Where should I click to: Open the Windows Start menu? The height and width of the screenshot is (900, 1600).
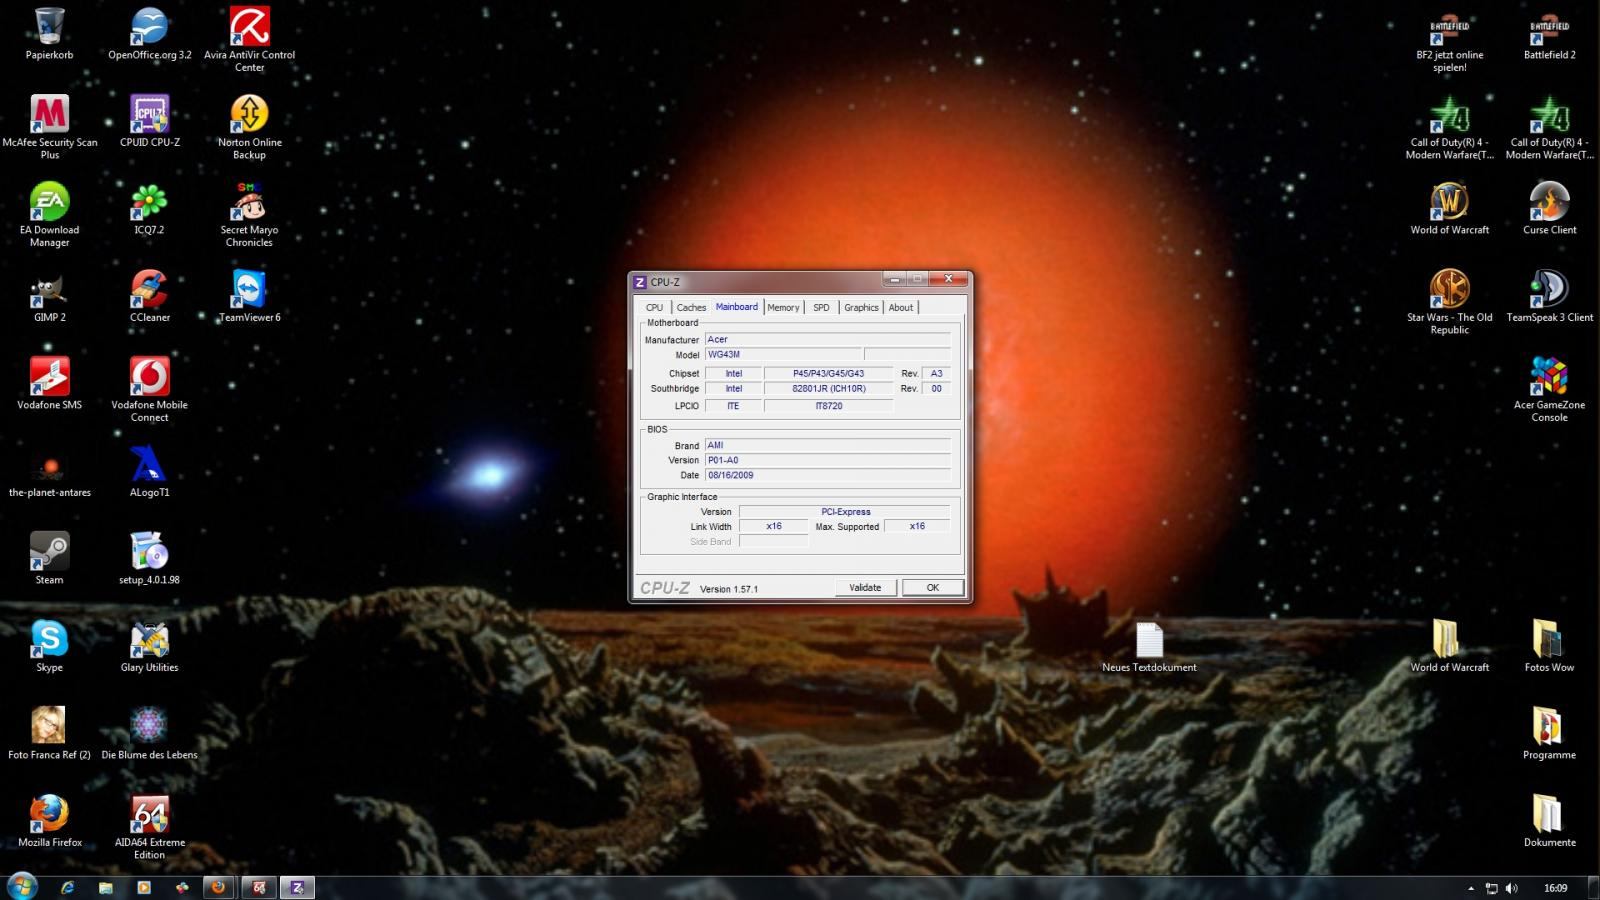21,886
